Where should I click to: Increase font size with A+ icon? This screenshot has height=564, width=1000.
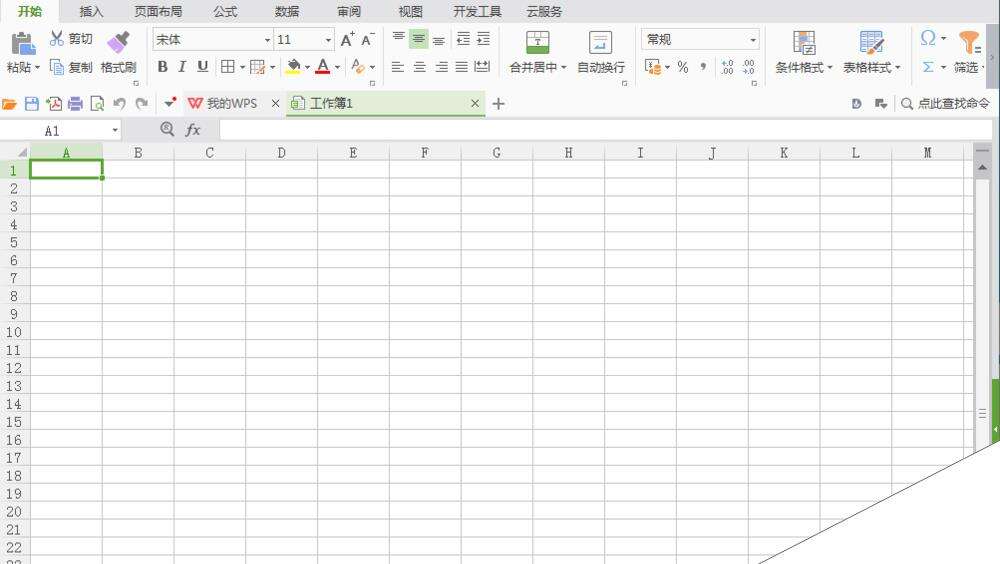[347, 40]
